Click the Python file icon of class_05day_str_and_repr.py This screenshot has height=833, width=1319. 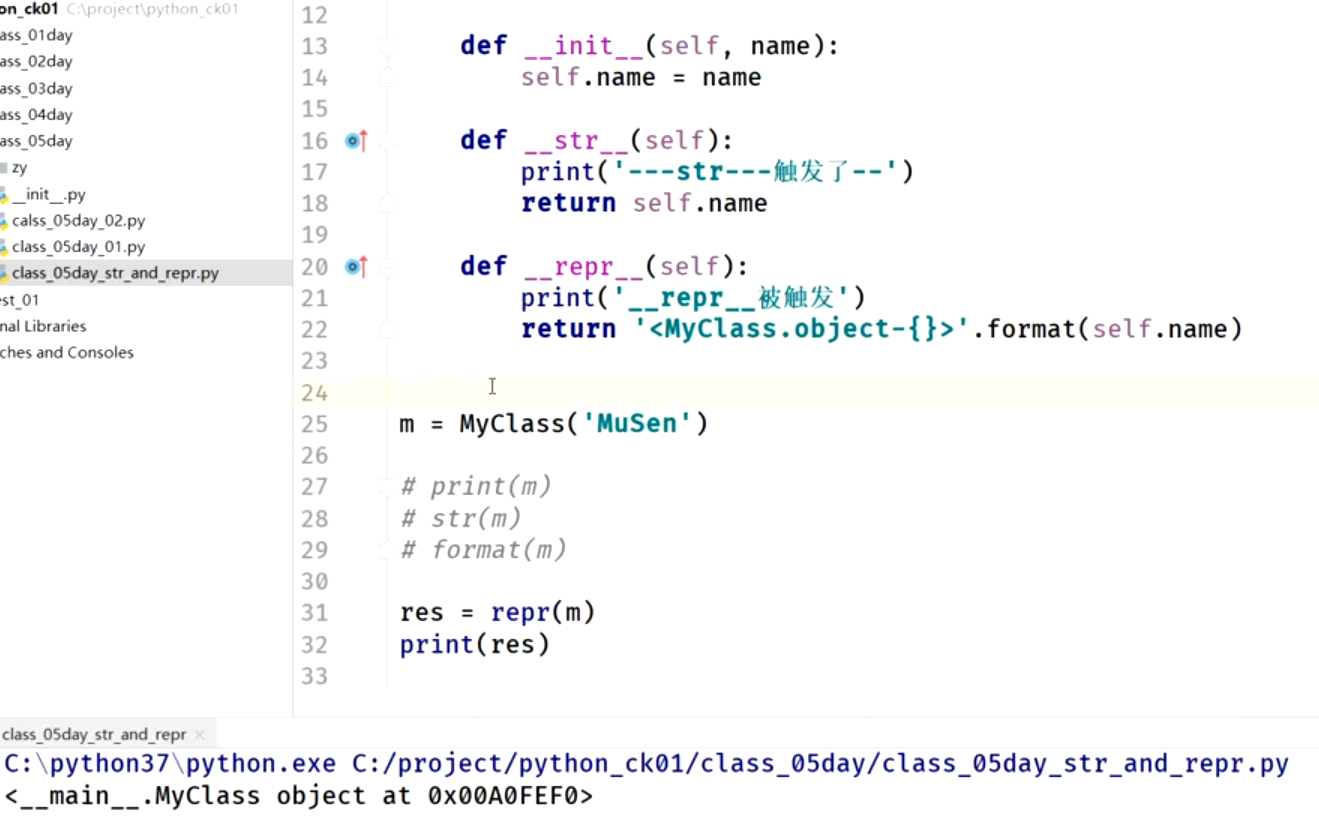4,273
